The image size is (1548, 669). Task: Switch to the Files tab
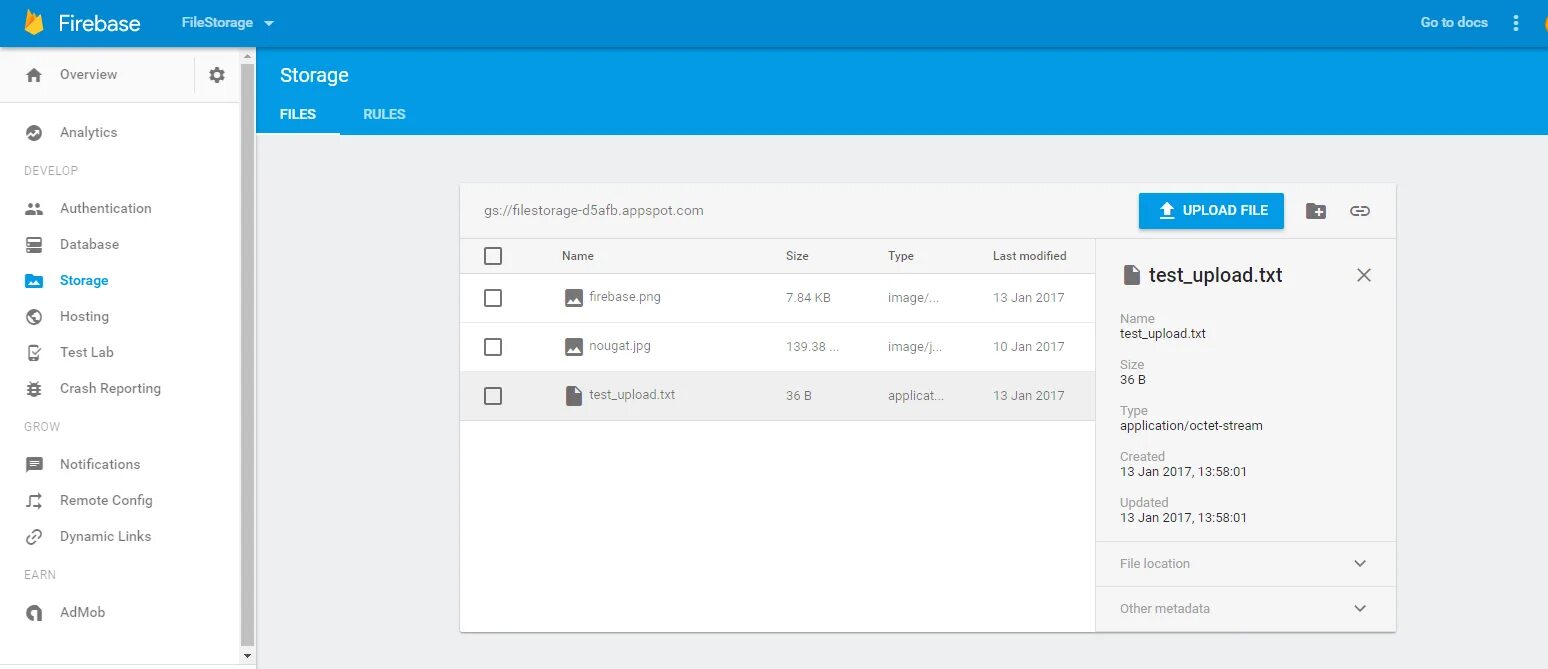pyautogui.click(x=298, y=114)
